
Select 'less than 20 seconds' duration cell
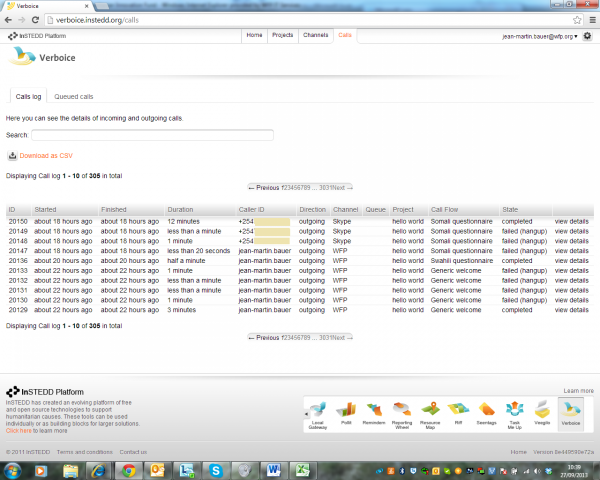(199, 251)
